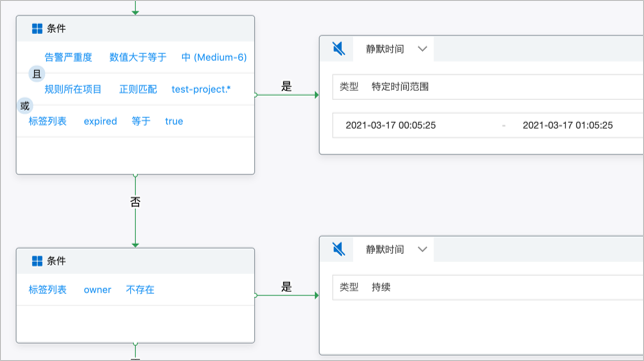Click the expired label key
644x361 pixels.
[x=100, y=121]
